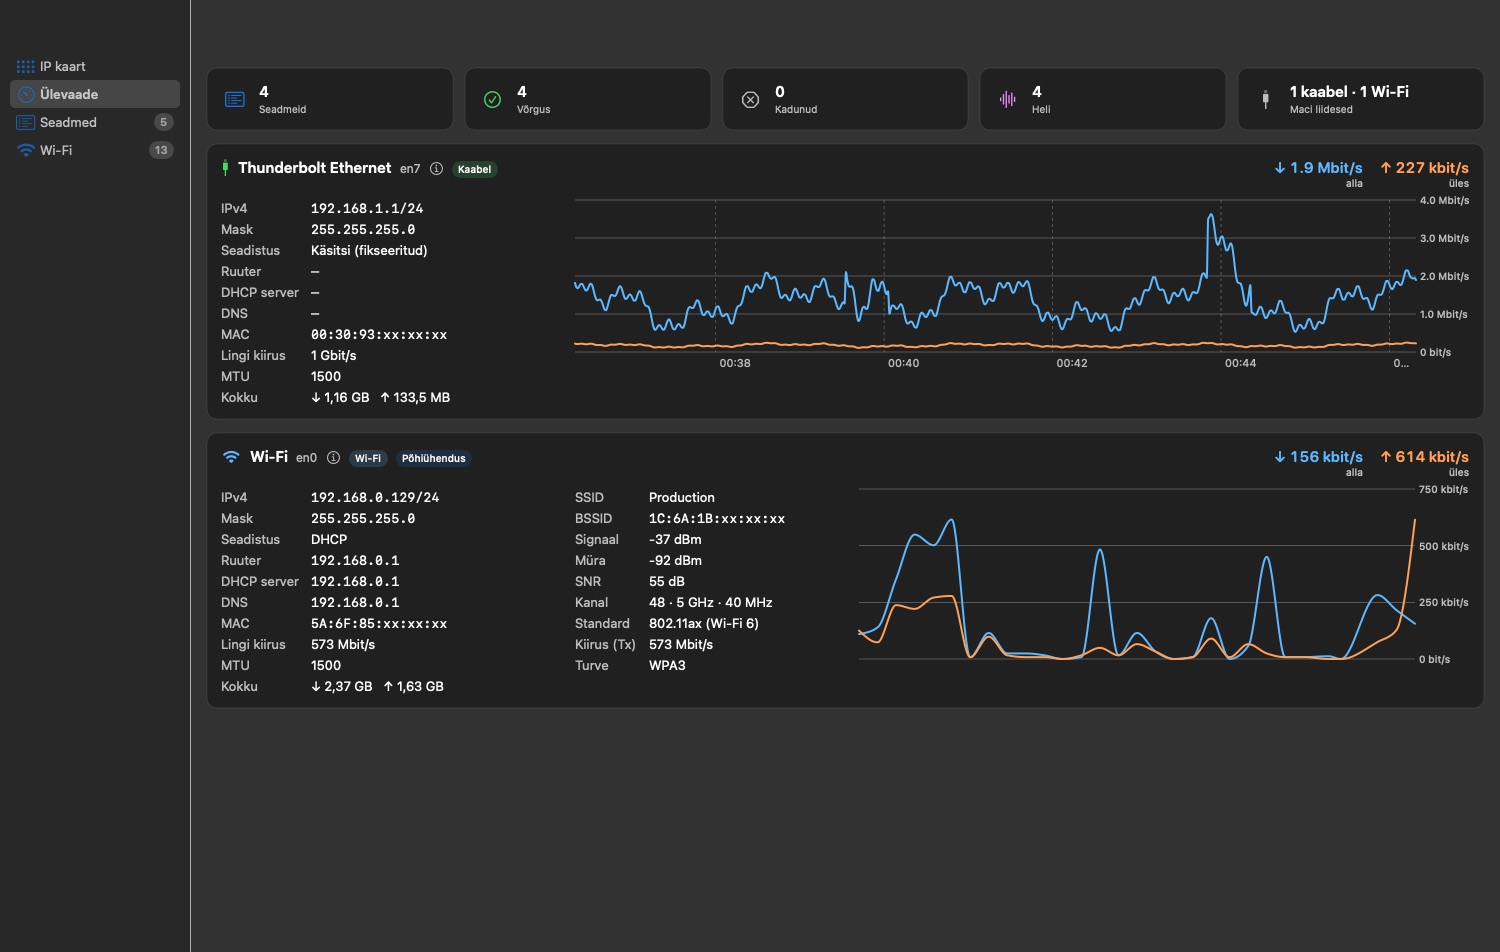Screen dimensions: 1500x952
Task: Select Ülevaade in the sidebar
Action: coord(95,94)
